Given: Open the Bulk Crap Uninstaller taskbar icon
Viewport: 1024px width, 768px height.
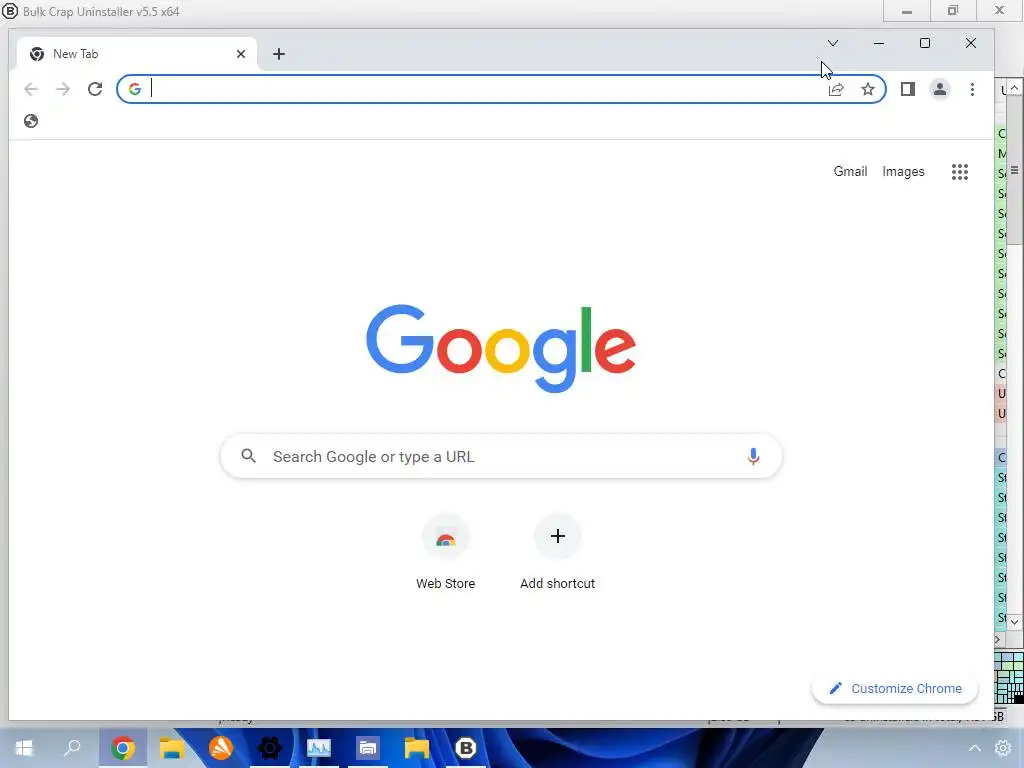Looking at the screenshot, I should pyautogui.click(x=466, y=748).
